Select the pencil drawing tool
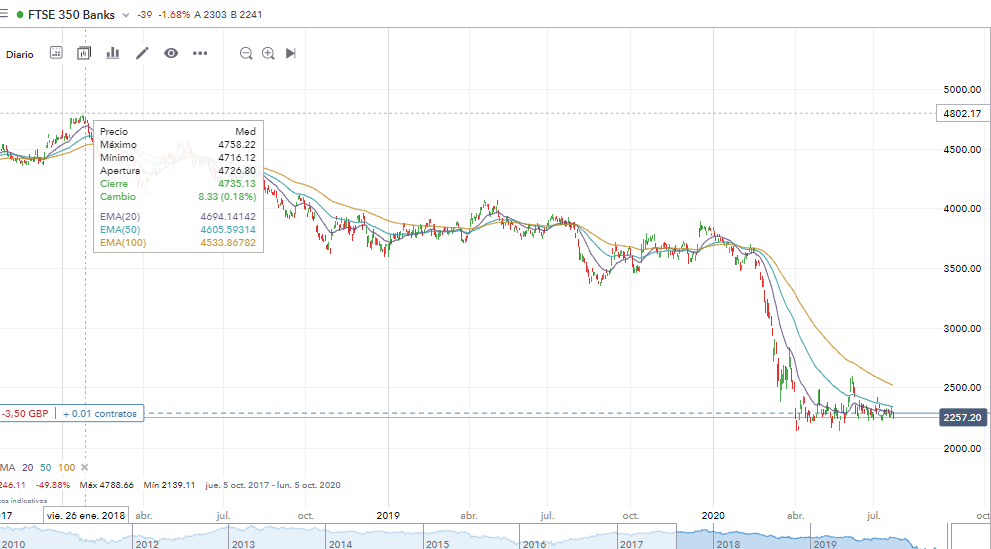 142,53
